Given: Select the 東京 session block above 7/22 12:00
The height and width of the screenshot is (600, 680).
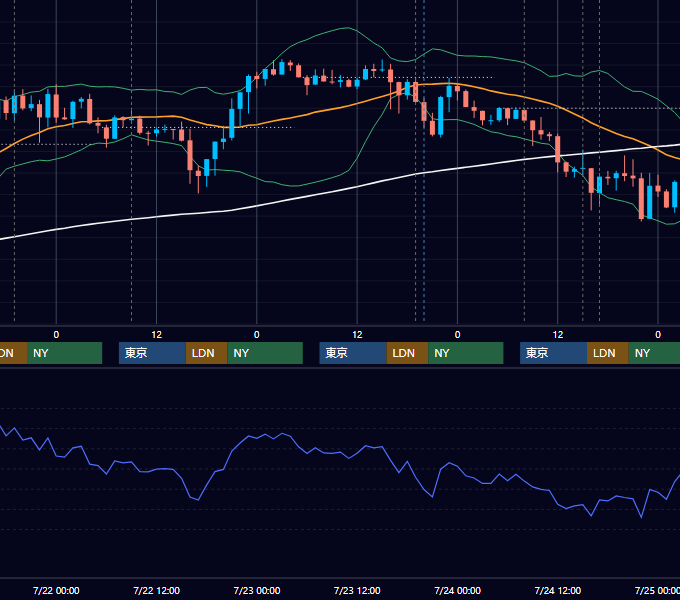Looking at the screenshot, I should (x=153, y=353).
